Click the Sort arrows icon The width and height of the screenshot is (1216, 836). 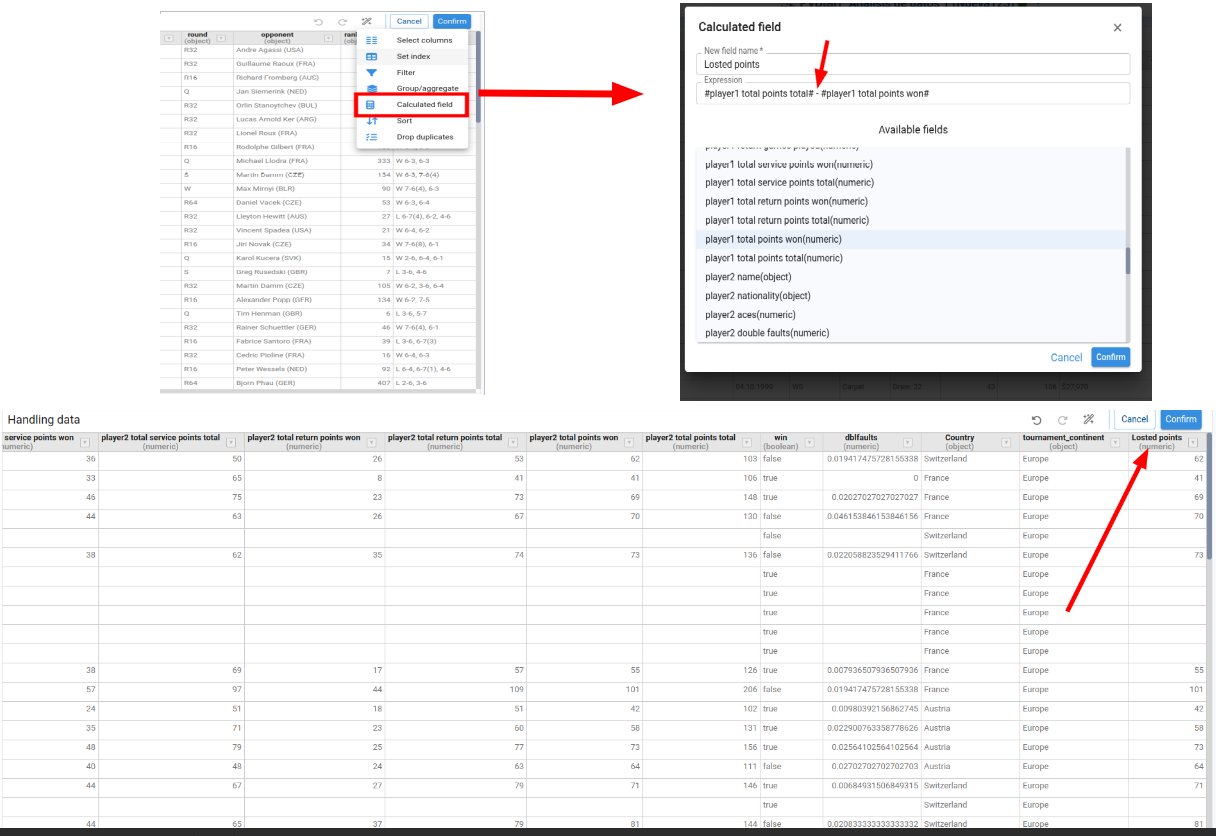coord(372,121)
